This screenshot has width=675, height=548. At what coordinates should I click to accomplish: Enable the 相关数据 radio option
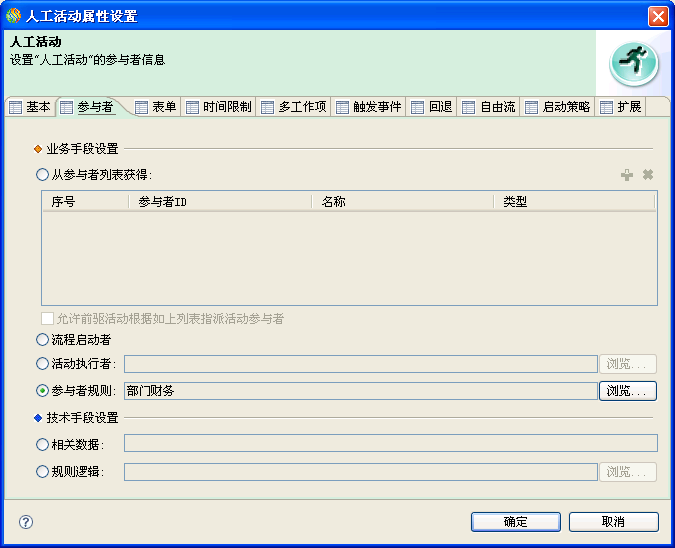[x=42, y=444]
